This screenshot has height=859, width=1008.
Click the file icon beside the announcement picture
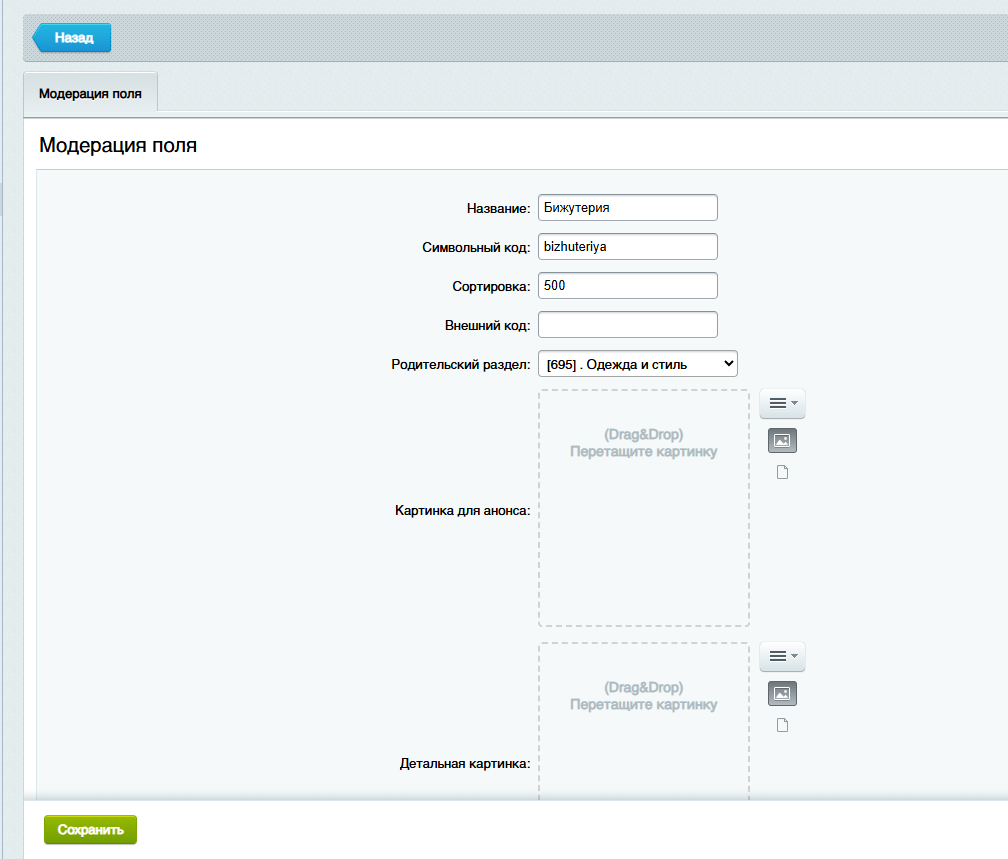click(x=782, y=472)
